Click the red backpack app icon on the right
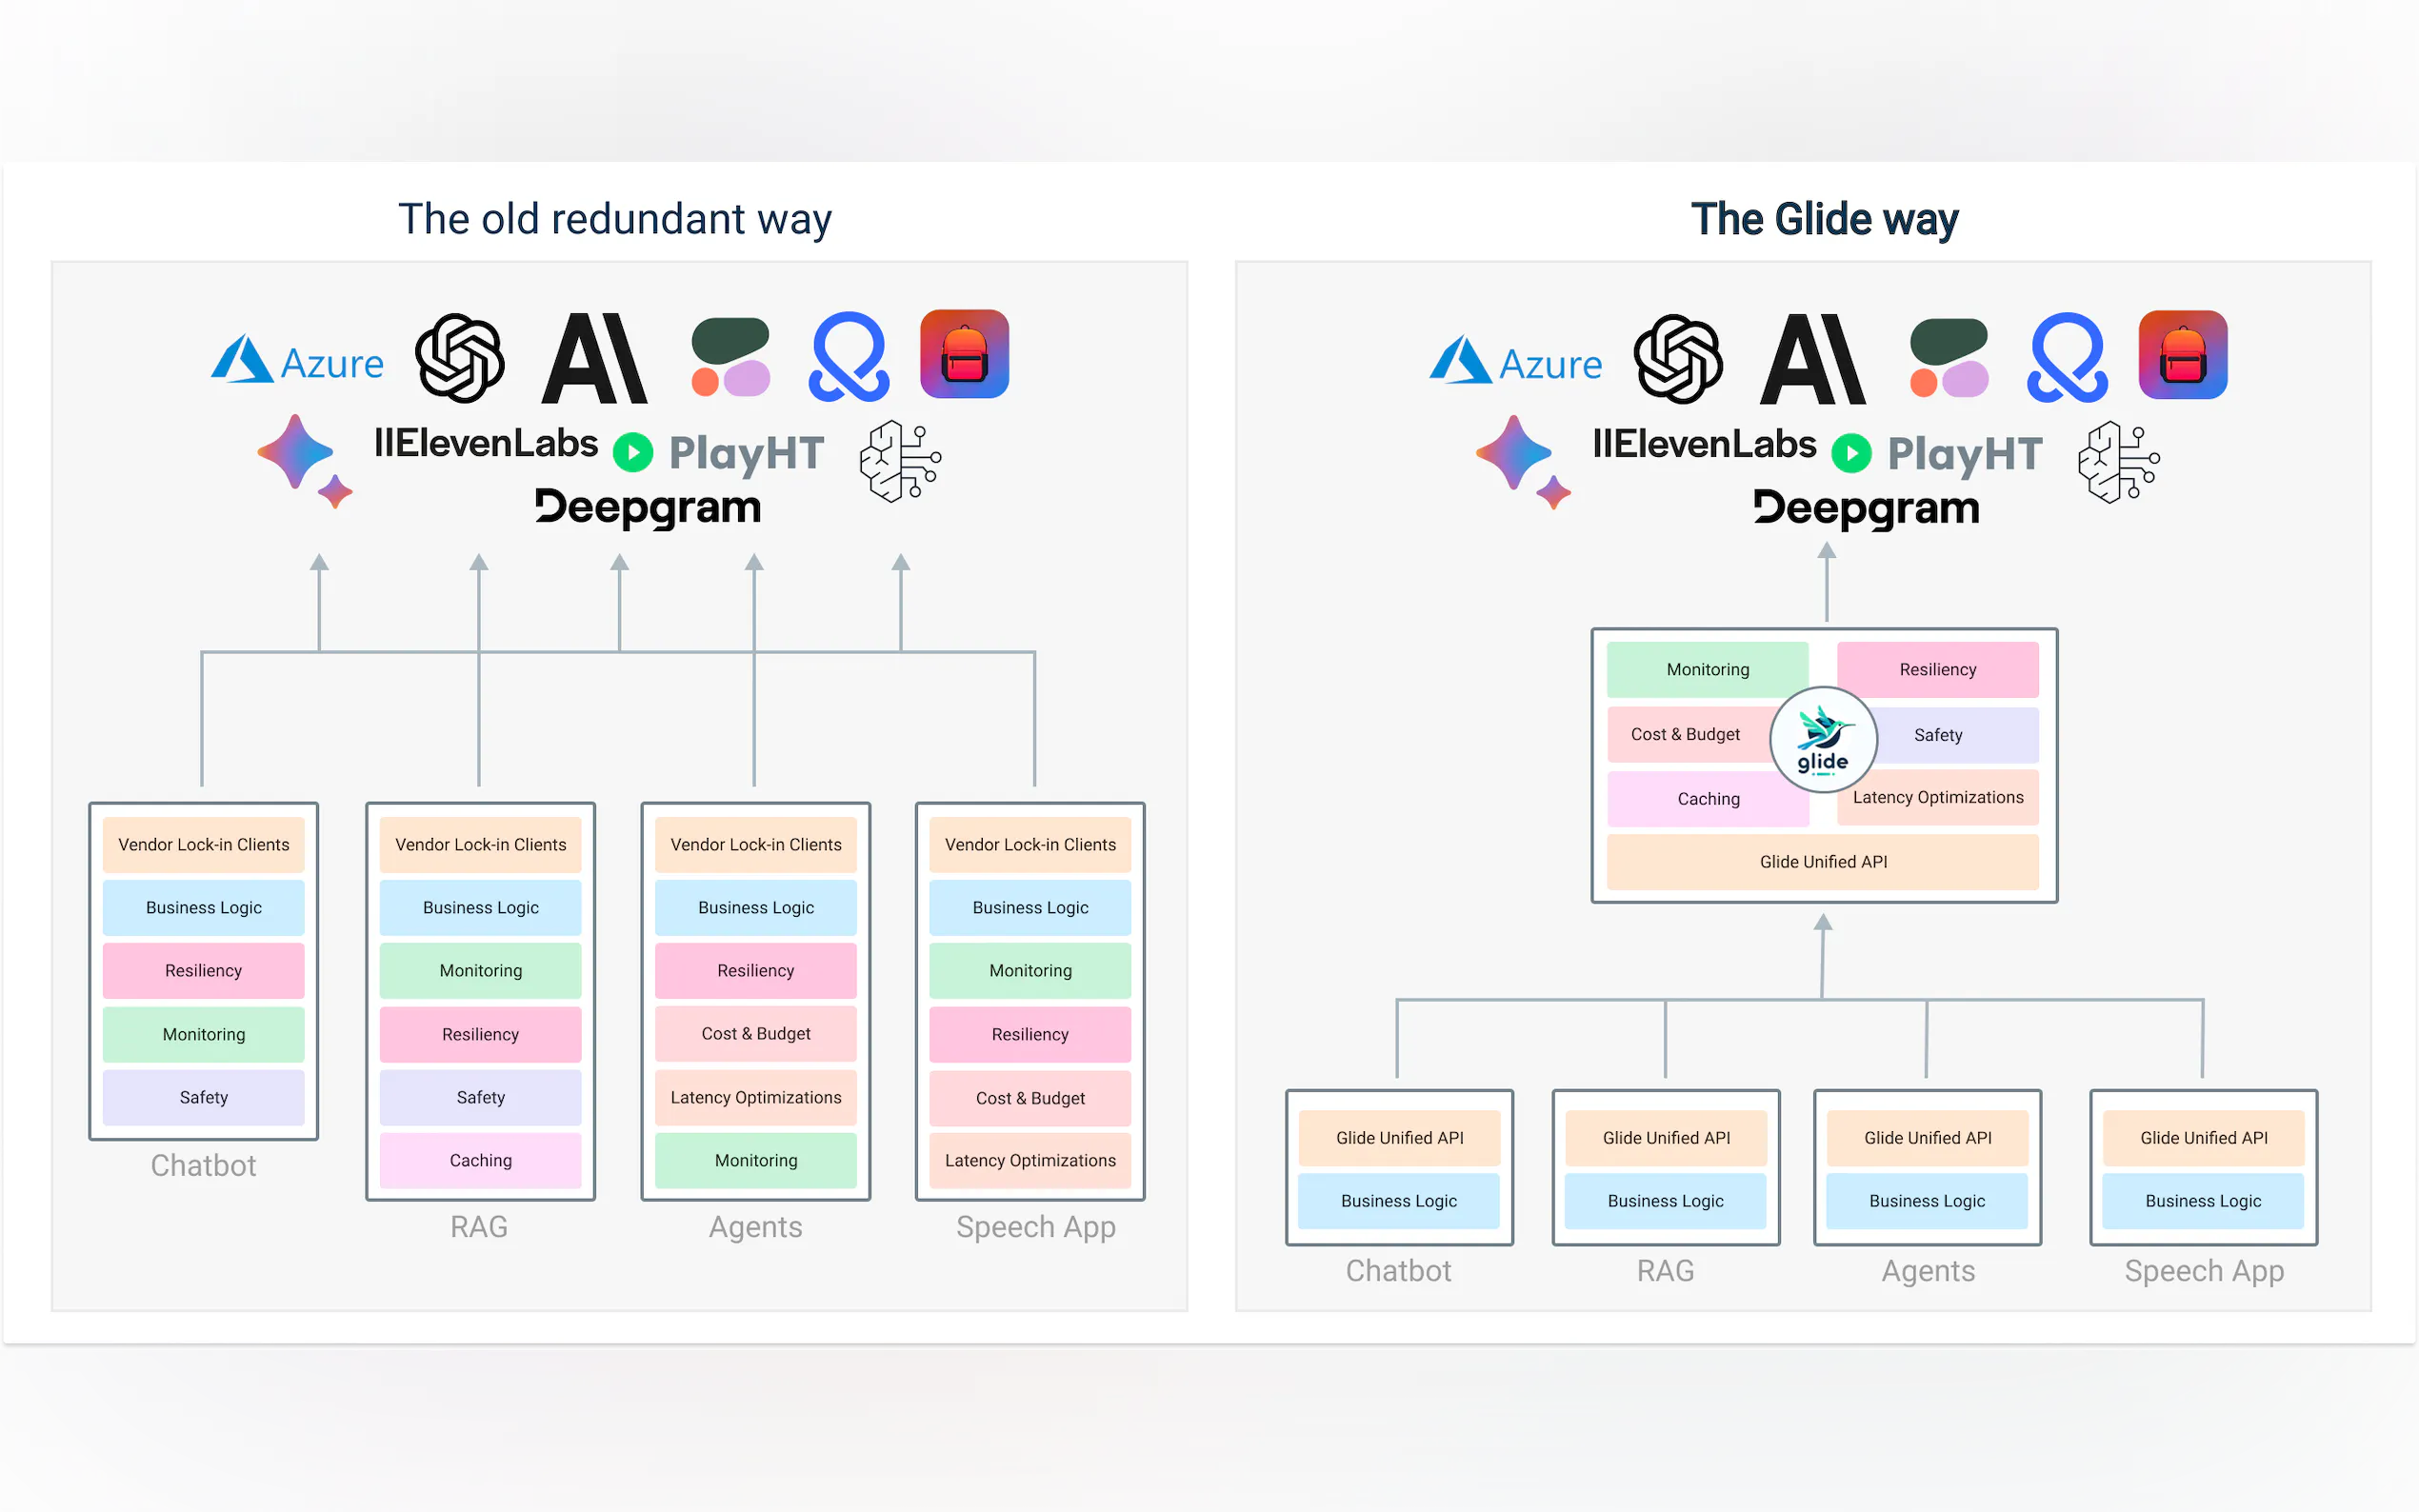2419x1512 pixels. [x=2182, y=355]
